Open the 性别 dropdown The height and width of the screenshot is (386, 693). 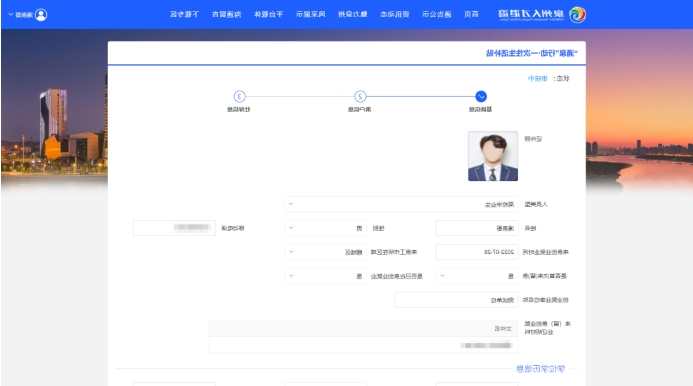point(325,228)
